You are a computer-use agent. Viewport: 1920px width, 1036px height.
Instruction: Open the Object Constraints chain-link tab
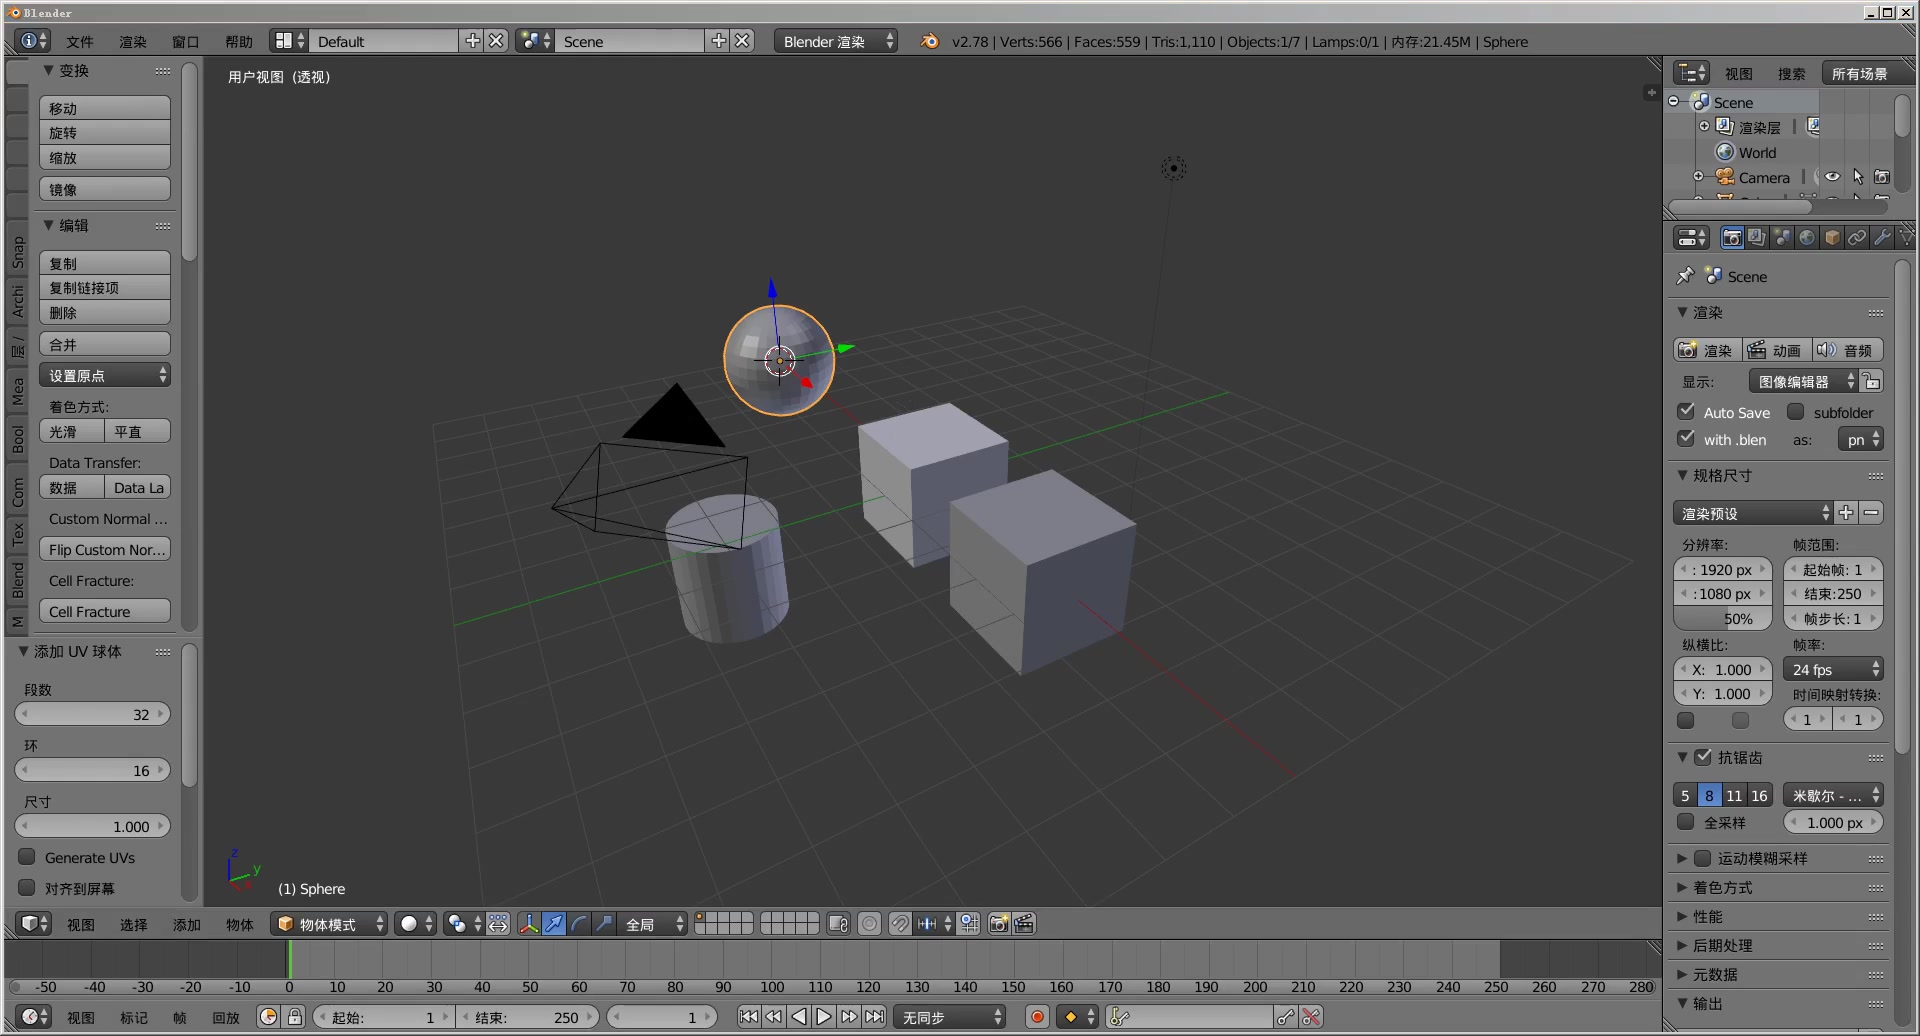1856,237
